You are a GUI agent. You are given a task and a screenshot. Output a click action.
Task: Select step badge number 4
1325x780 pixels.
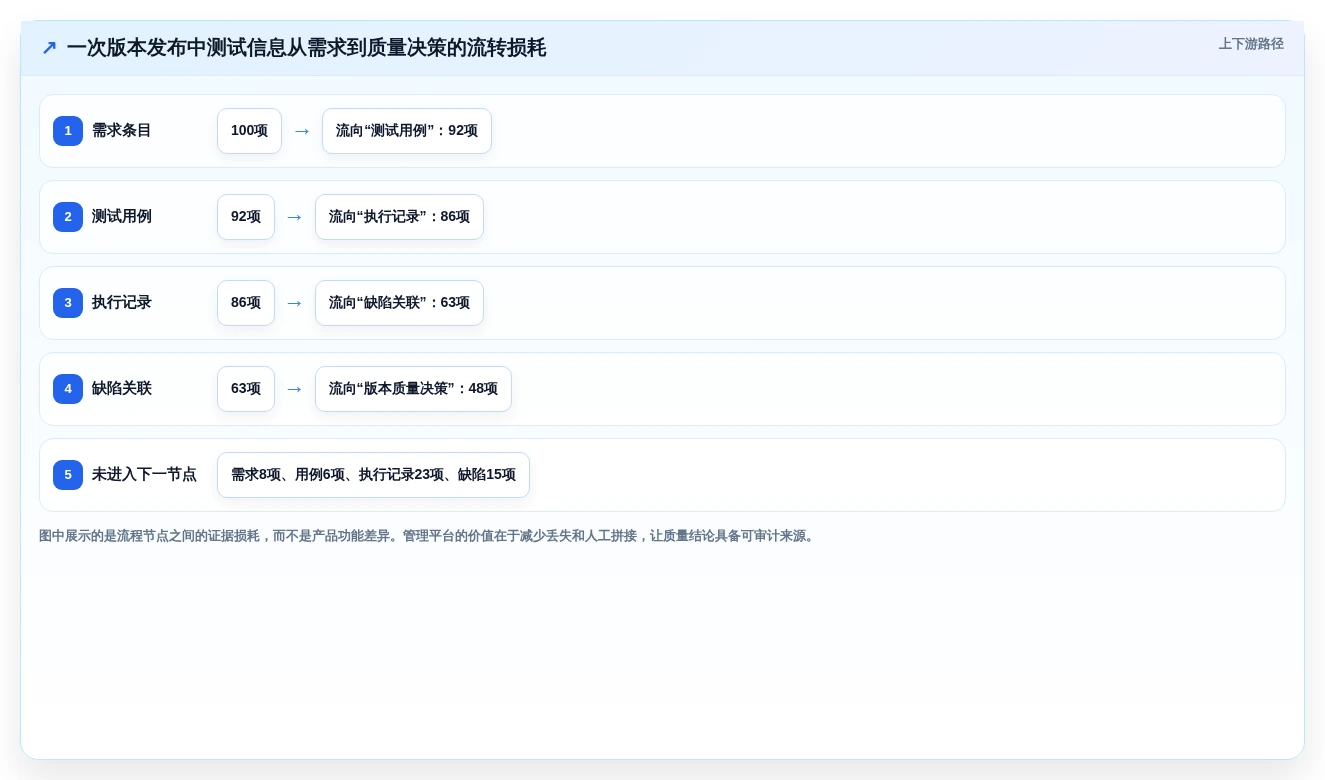pos(68,389)
